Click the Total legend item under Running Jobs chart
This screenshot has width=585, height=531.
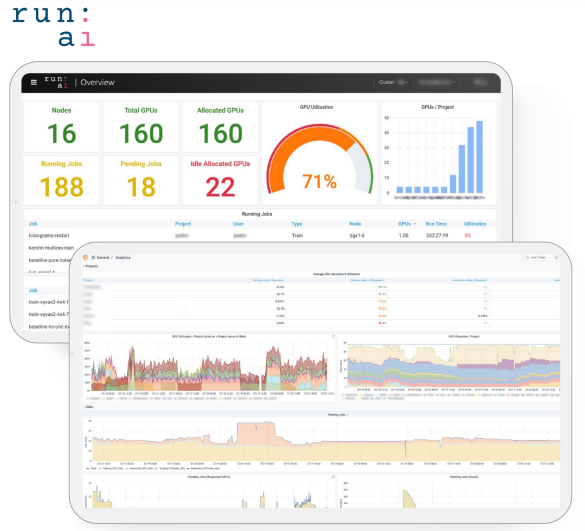[91, 468]
